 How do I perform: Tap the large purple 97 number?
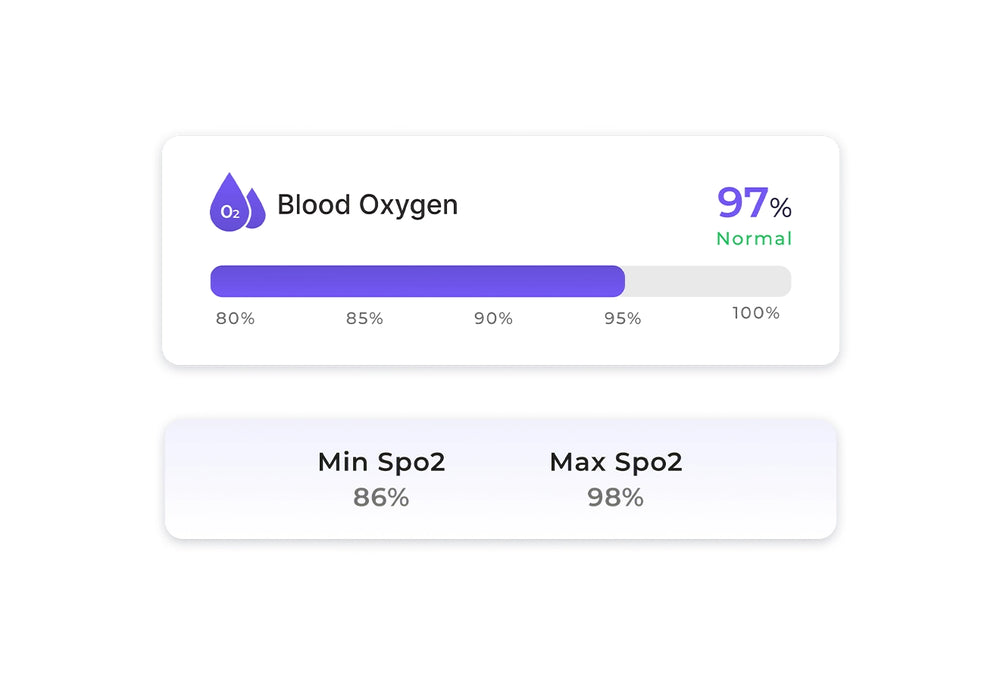742,203
